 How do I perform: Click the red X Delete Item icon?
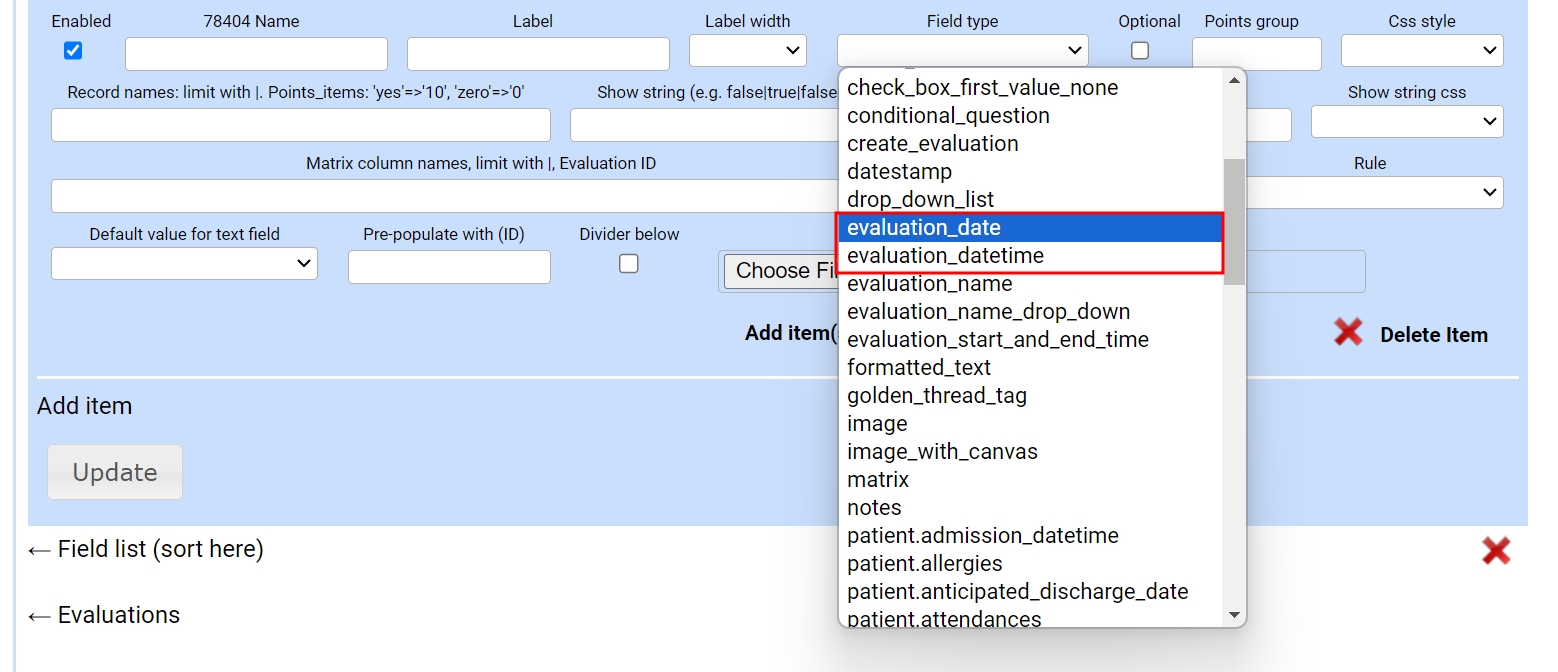tap(1348, 333)
